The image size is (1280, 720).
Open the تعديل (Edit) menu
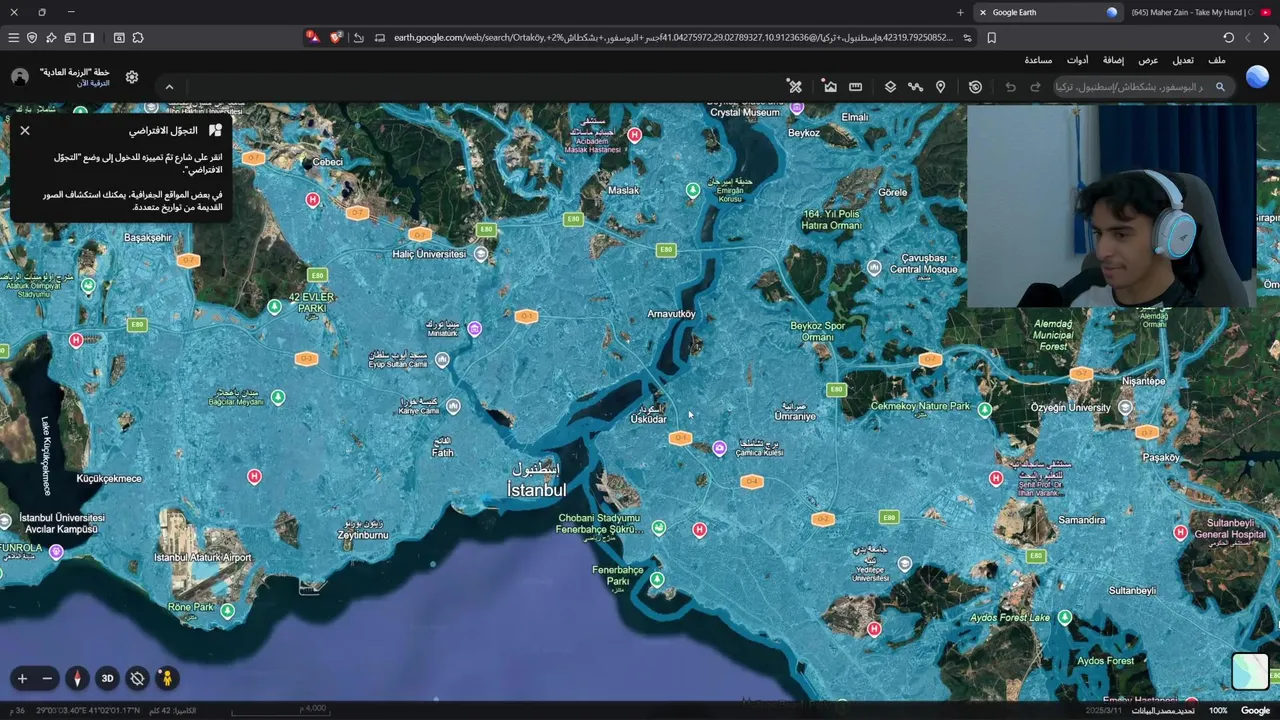point(1183,60)
